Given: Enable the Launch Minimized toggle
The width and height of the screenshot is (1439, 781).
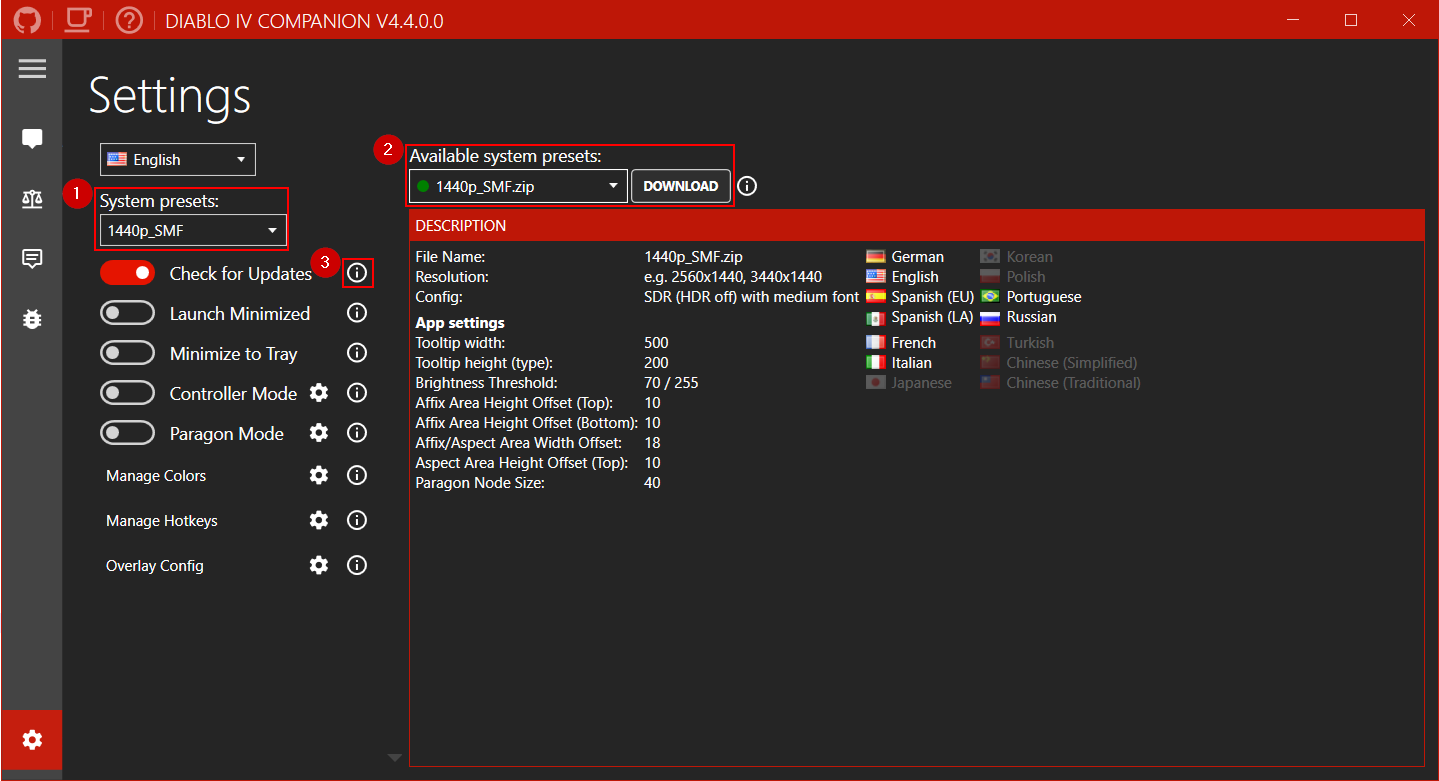Looking at the screenshot, I should click(127, 313).
